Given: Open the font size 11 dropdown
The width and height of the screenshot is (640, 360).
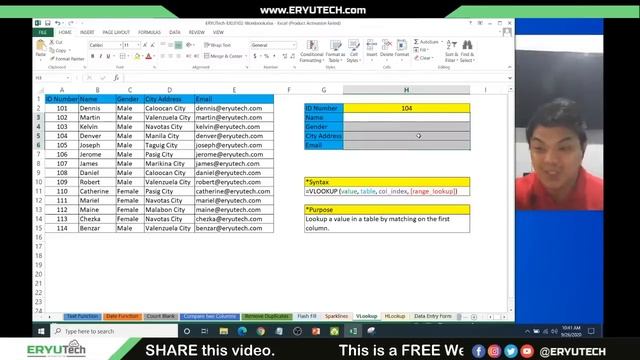Looking at the screenshot, I should coord(139,45).
